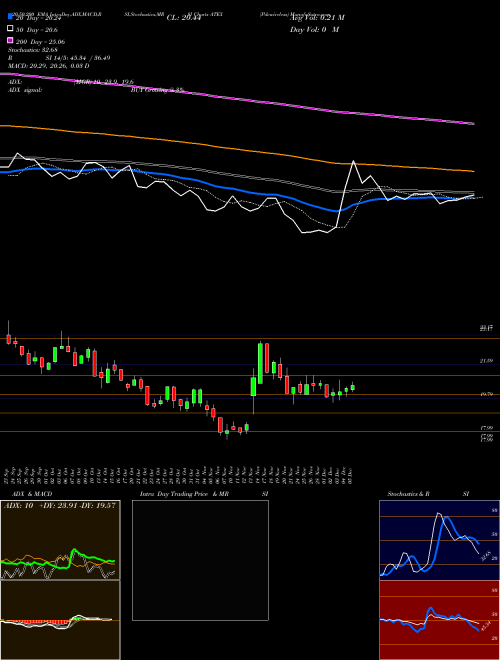
Task: Click the 'ADX signal:' label
Action: pos(25,90)
